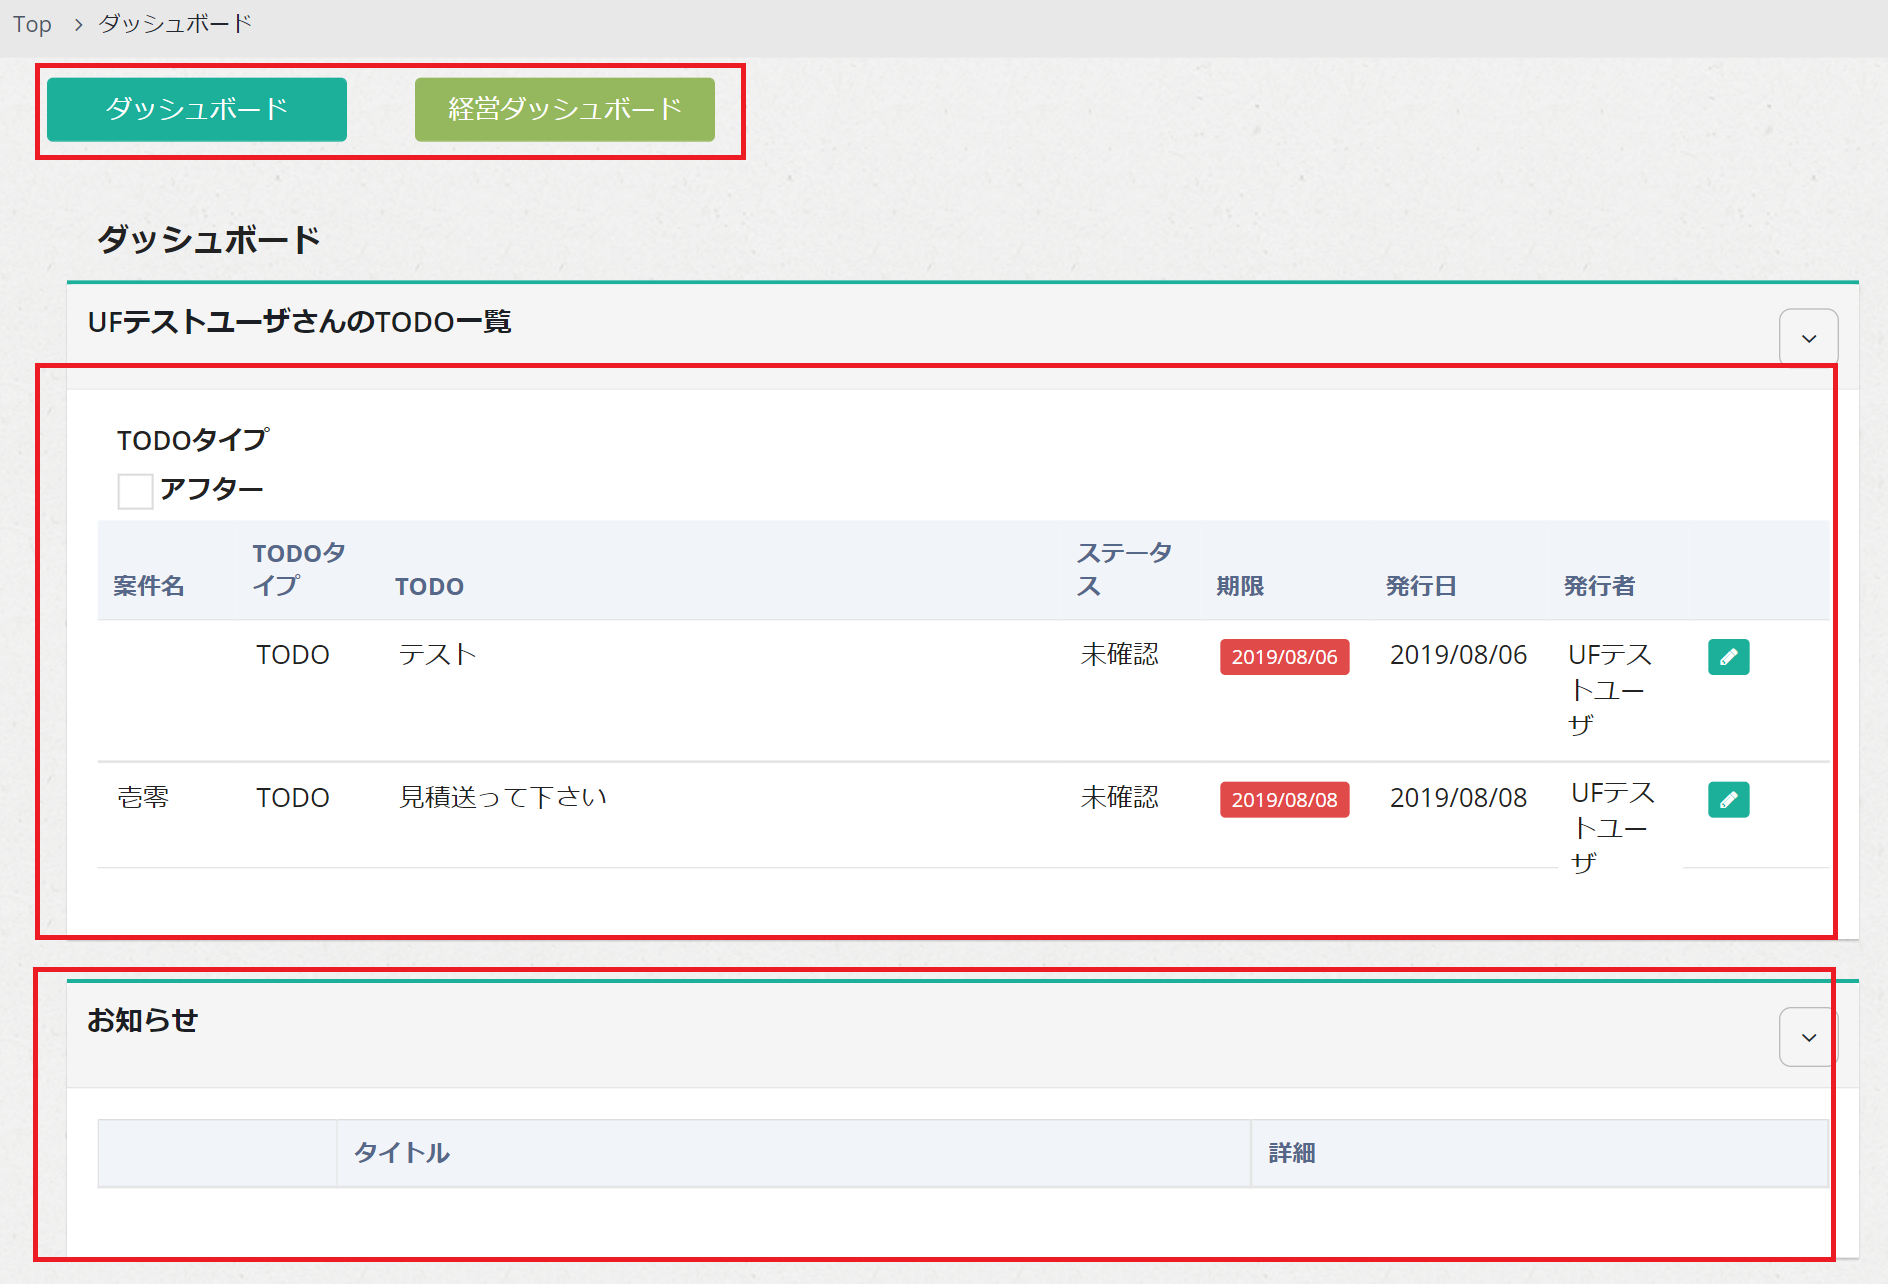Select the 壱零 case name cell
The height and width of the screenshot is (1284, 1888).
143,797
